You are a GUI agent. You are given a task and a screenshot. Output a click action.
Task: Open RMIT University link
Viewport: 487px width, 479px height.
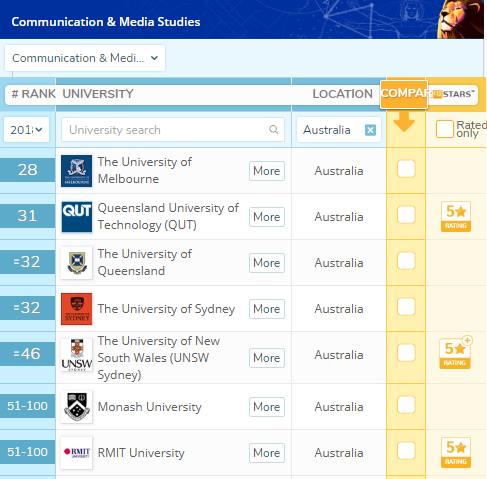click(x=141, y=453)
